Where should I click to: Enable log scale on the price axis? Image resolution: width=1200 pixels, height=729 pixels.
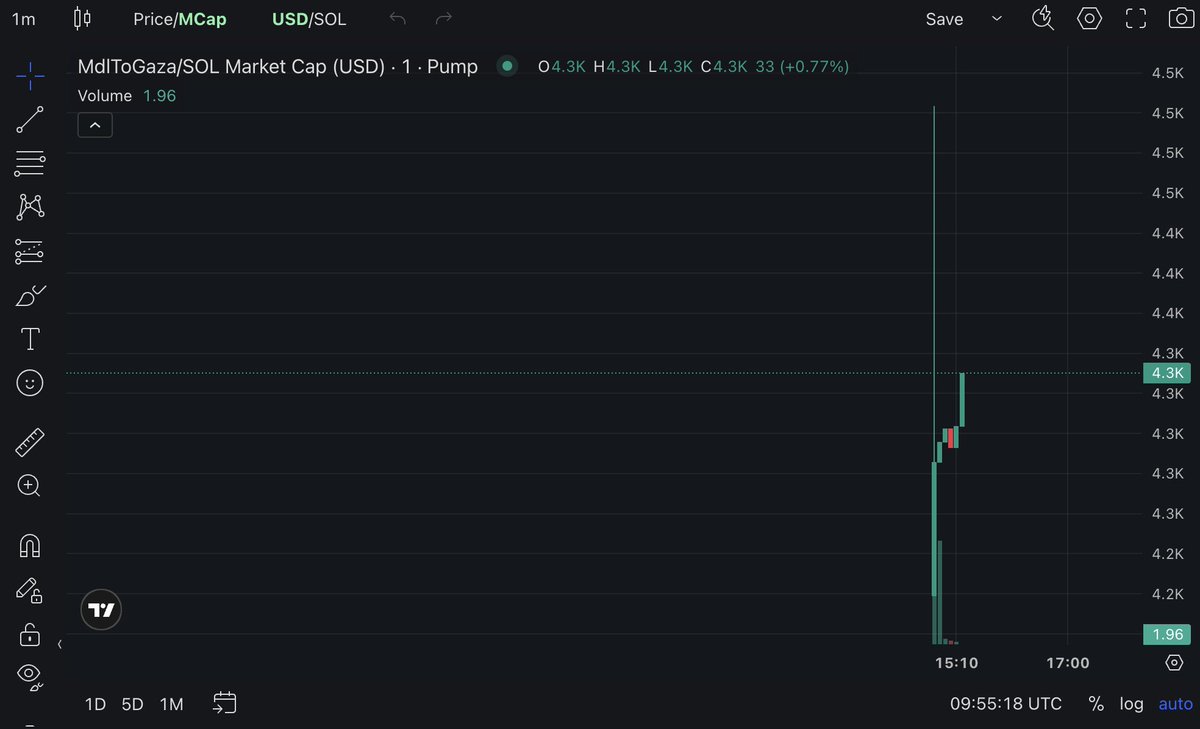tap(1131, 703)
